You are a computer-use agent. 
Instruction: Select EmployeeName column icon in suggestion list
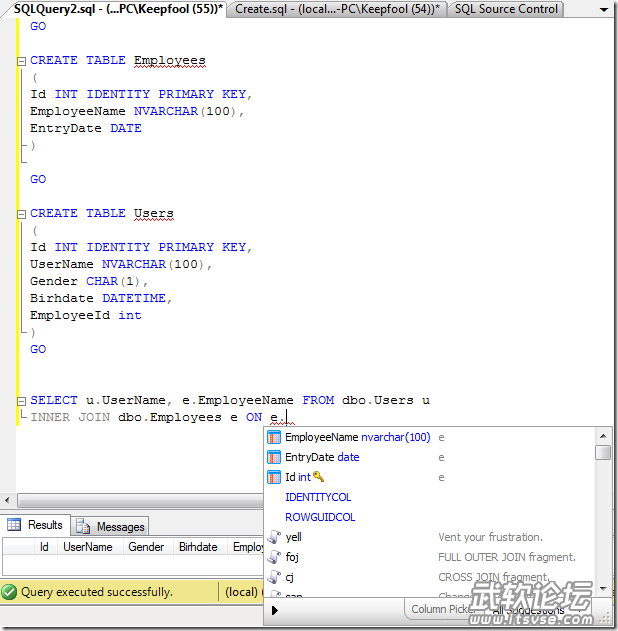[274, 437]
